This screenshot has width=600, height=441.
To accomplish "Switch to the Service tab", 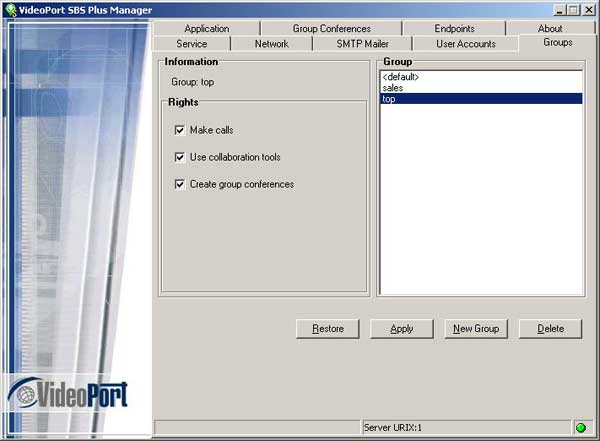I will (192, 44).
